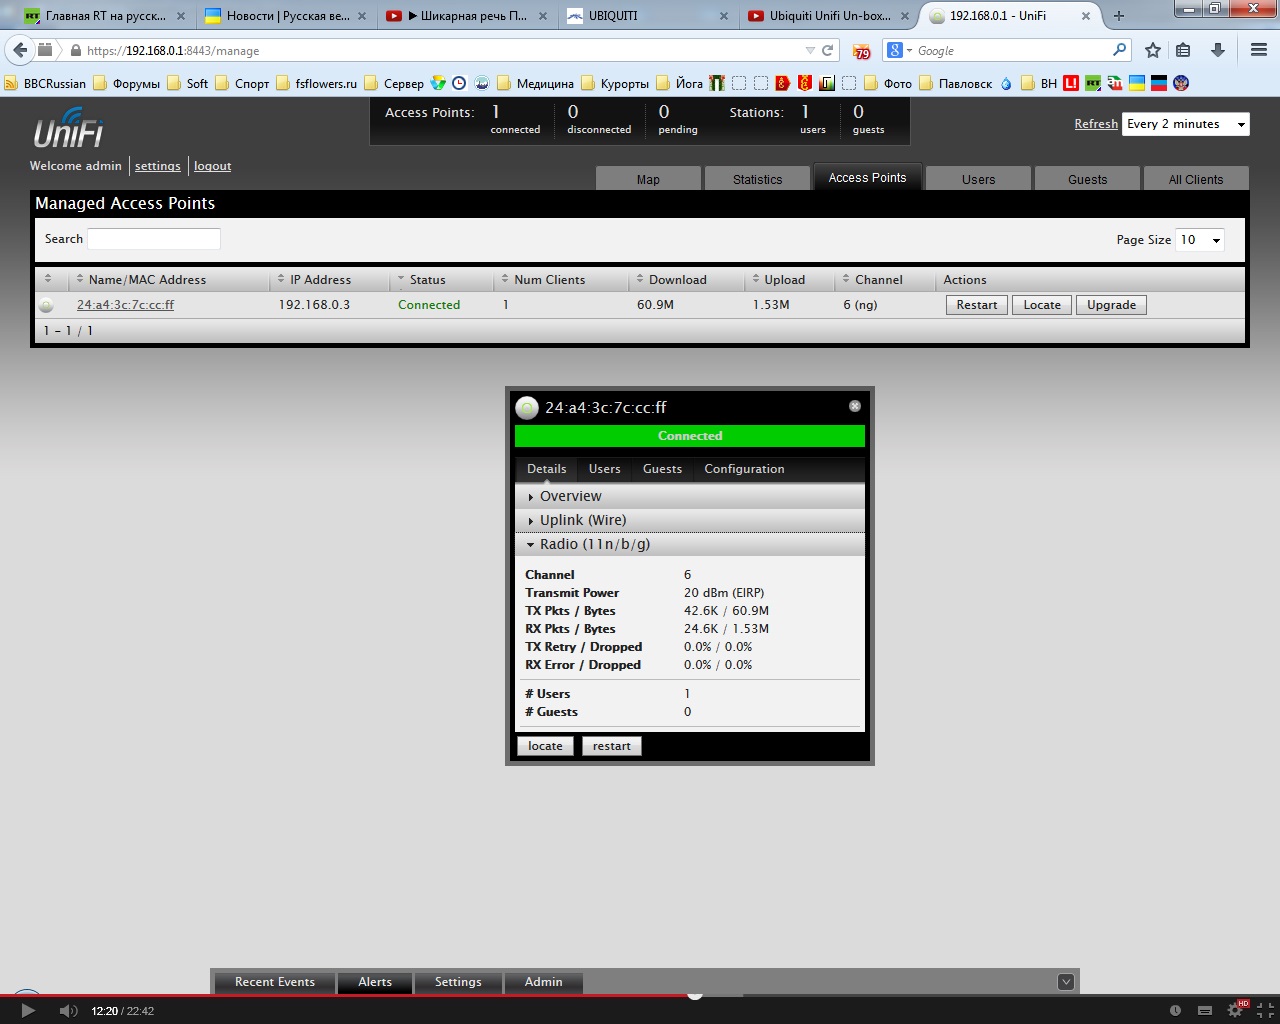Click the access point status icon in table row
Viewport: 1280px width, 1024px height.
click(46, 305)
